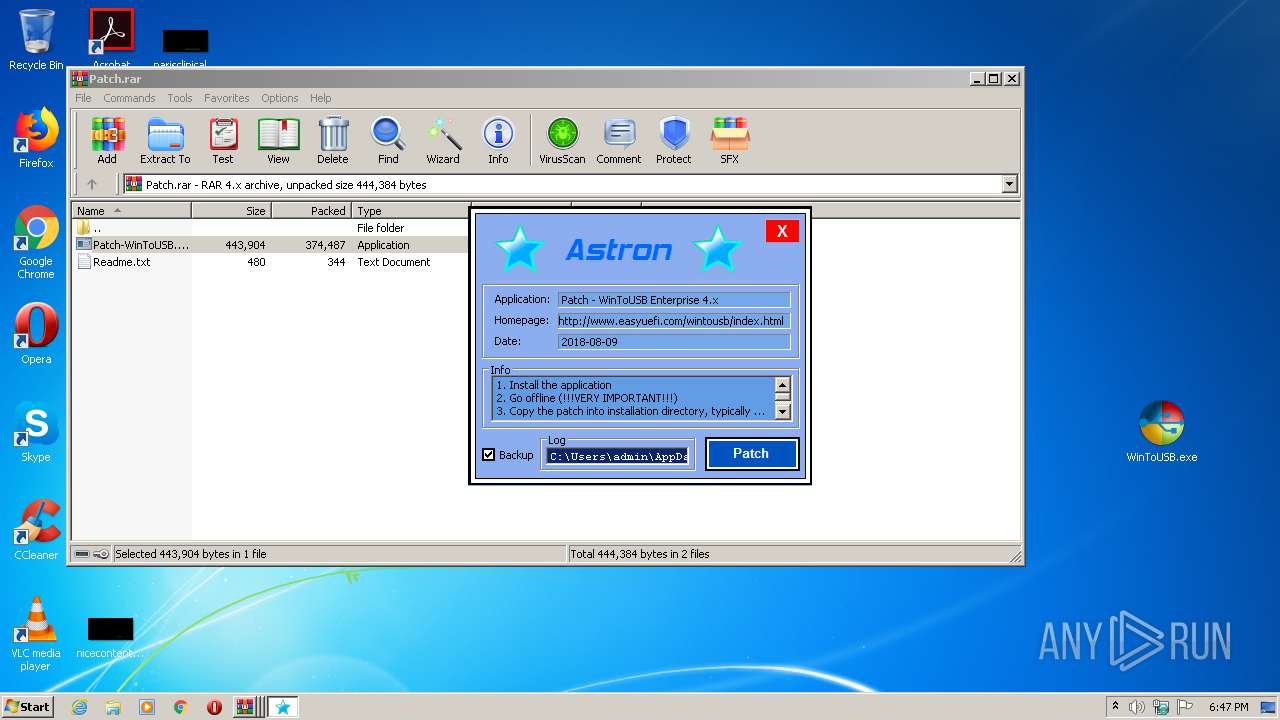Click the Recycle Bin desktop icon
The image size is (1280, 720).
click(x=36, y=40)
